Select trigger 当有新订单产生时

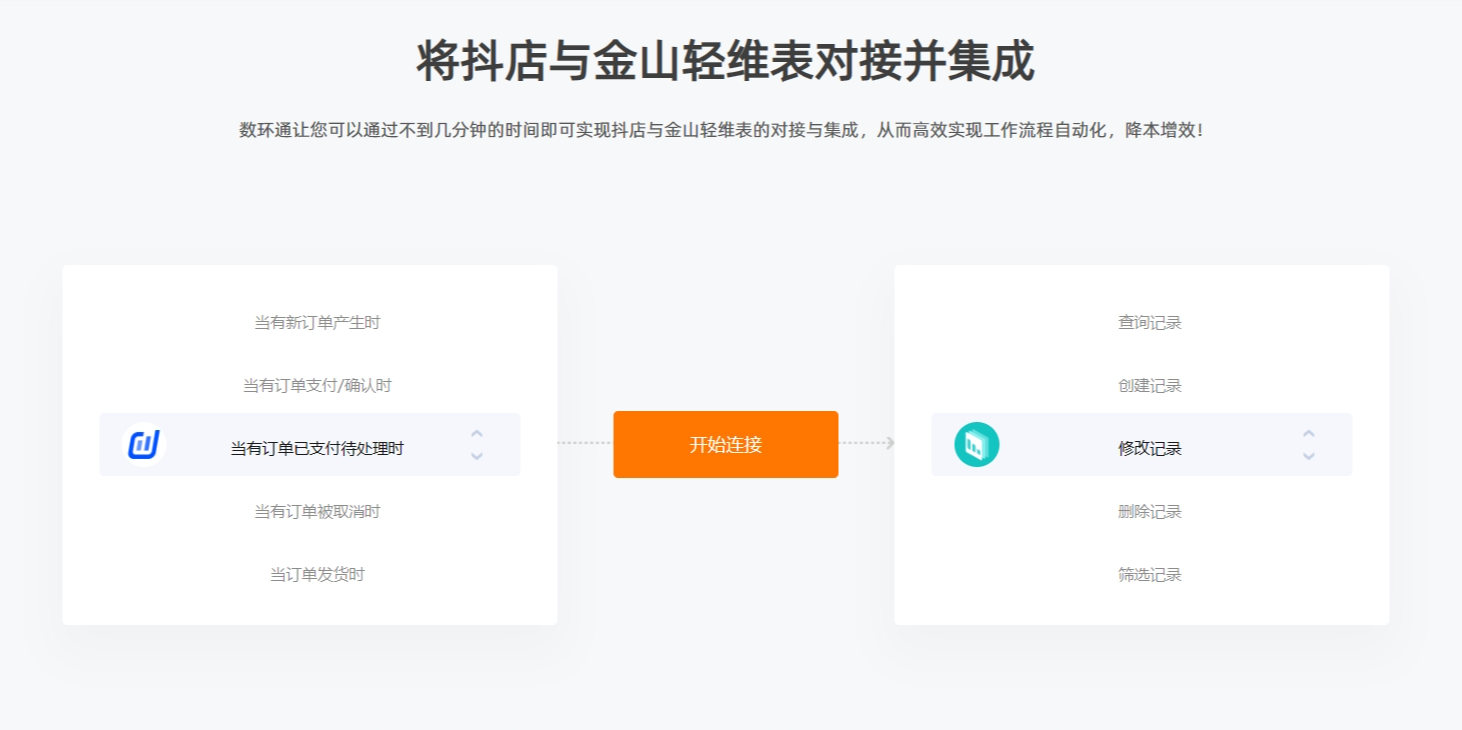tap(317, 323)
